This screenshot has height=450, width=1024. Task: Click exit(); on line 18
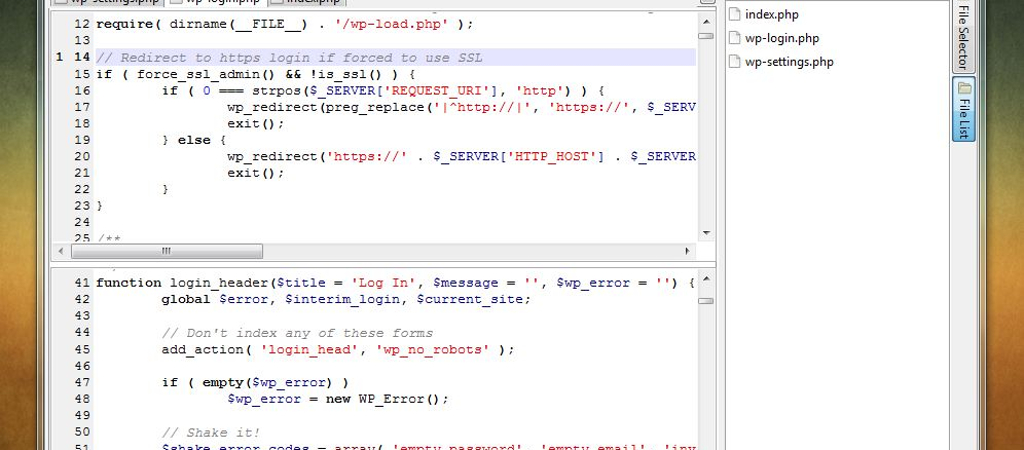pyautogui.click(x=256, y=123)
